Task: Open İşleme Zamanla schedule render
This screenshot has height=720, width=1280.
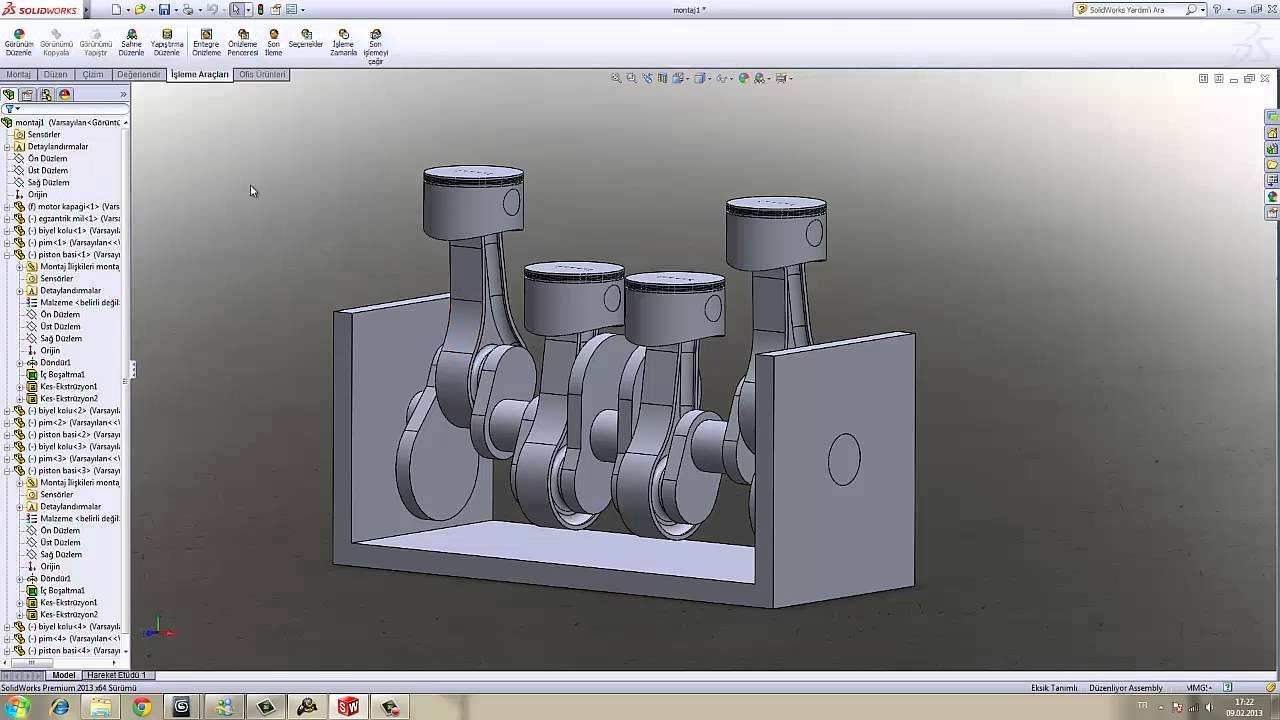Action: [343, 42]
